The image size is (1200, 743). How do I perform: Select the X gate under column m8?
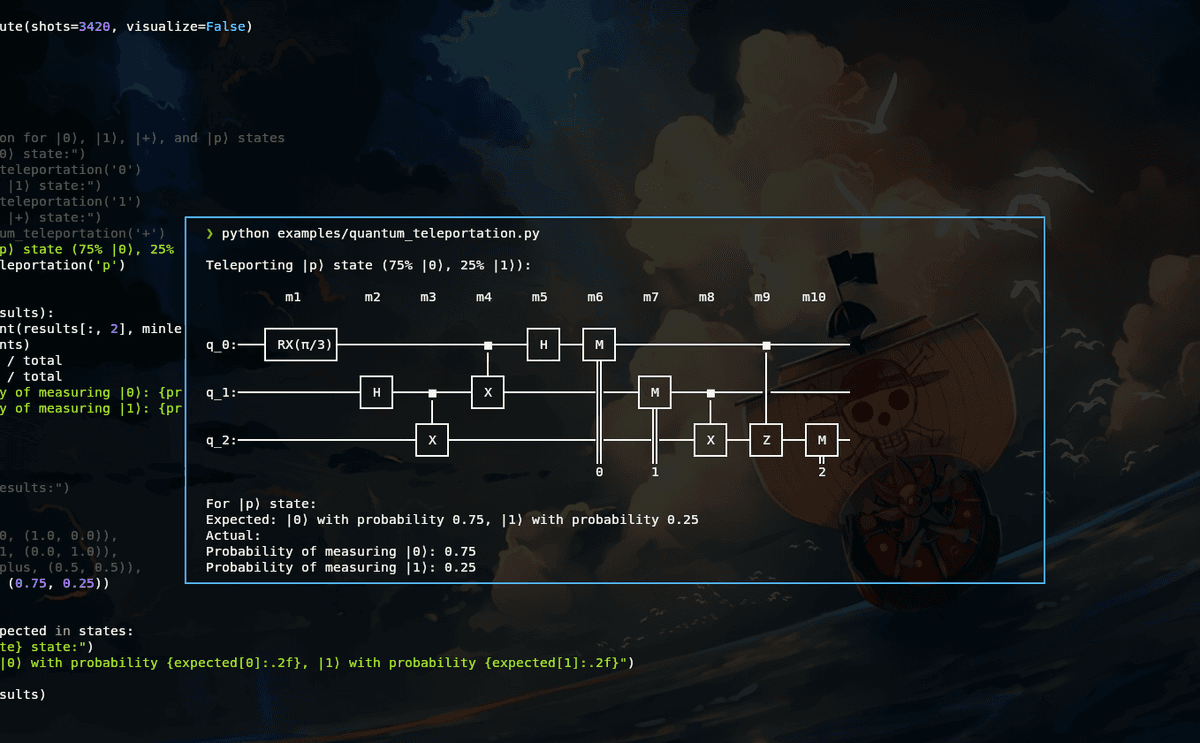coord(710,440)
